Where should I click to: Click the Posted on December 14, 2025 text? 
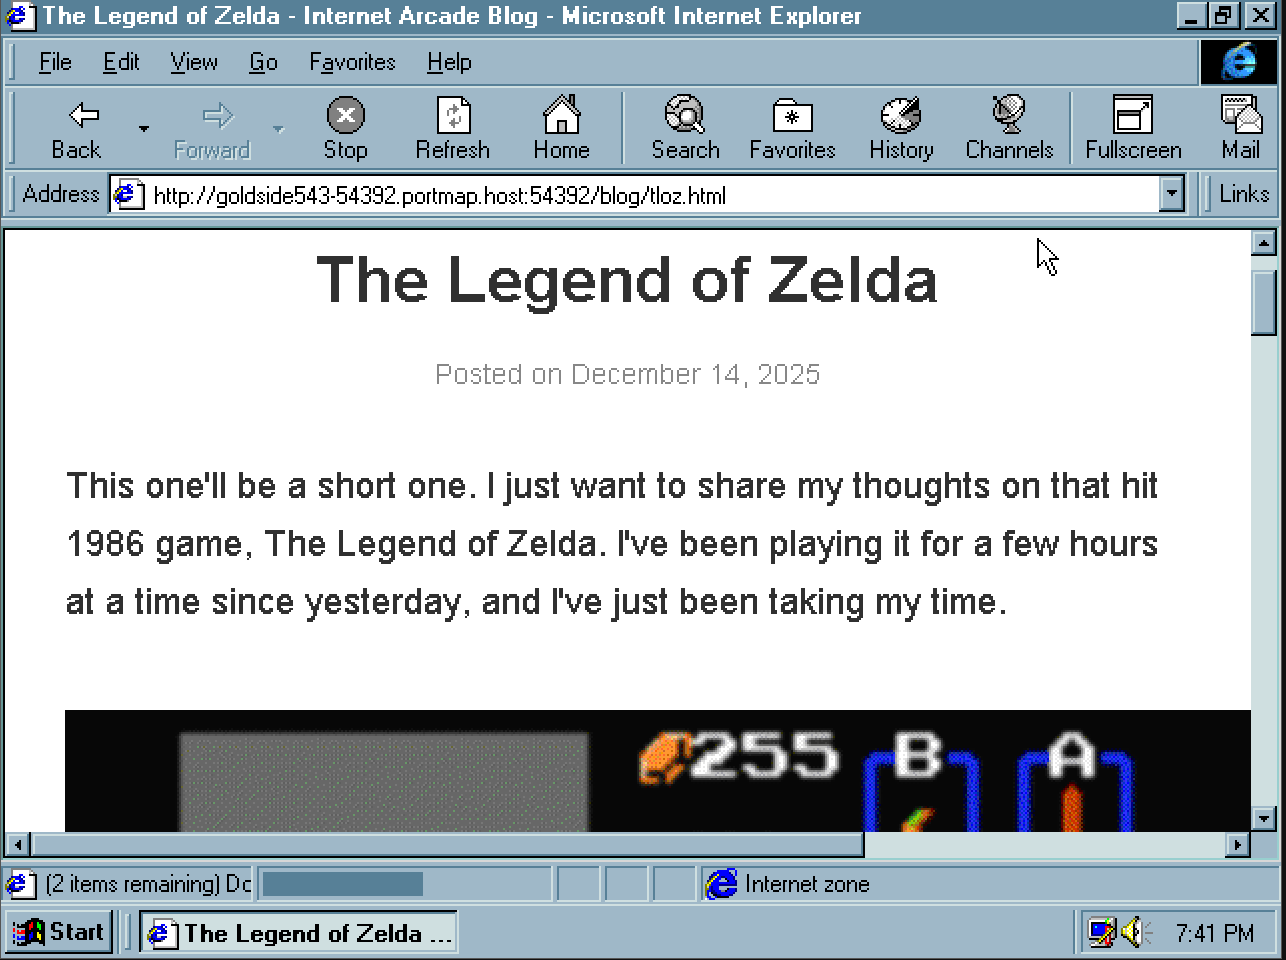[627, 374]
